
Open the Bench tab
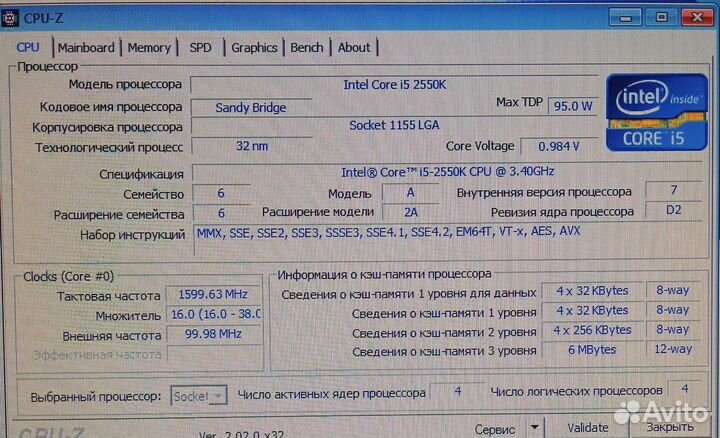tap(307, 48)
